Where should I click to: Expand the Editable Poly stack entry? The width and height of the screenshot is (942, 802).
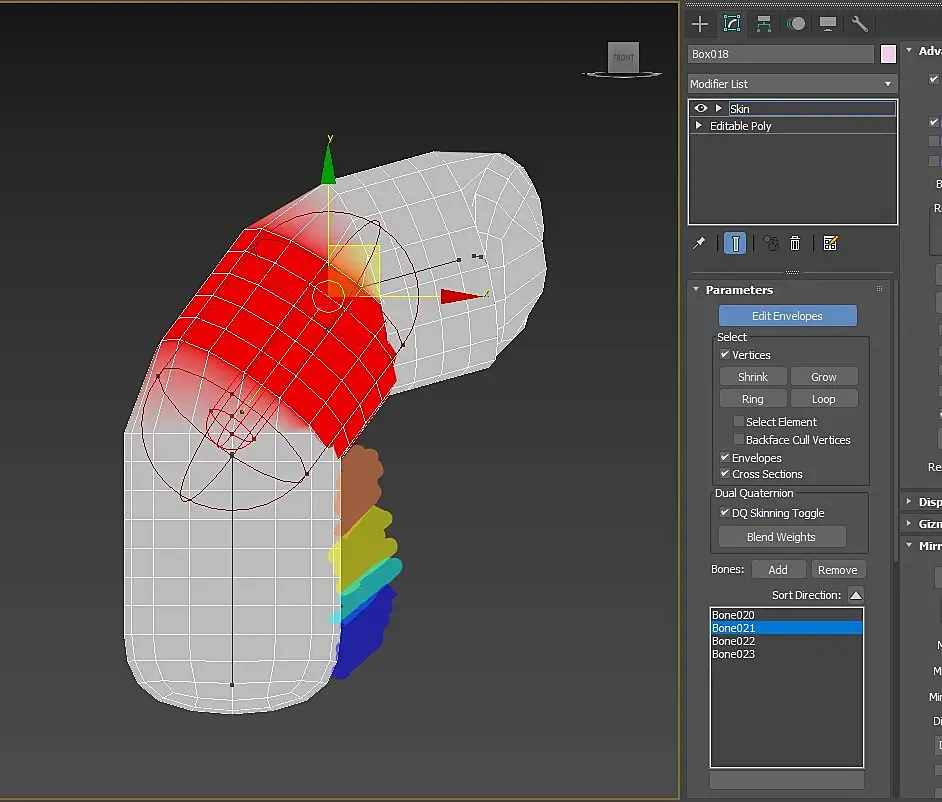coord(699,126)
